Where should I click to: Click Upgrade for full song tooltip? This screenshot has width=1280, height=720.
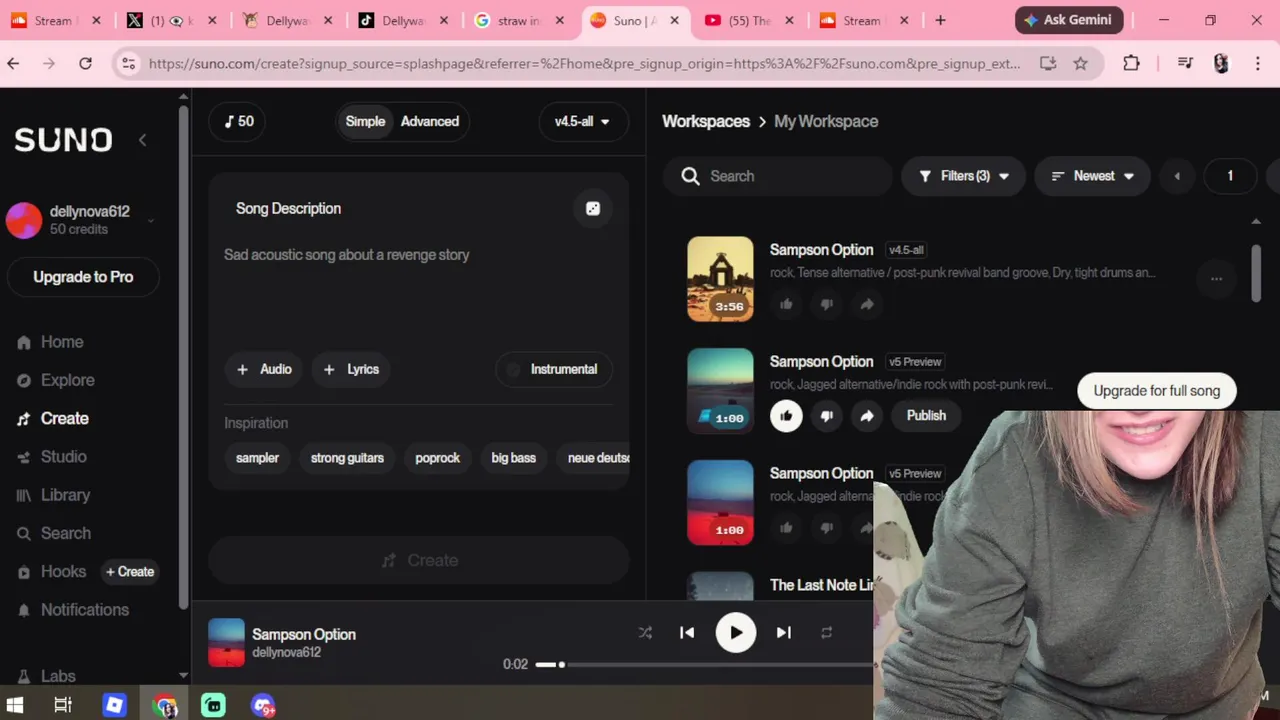coord(1157,391)
